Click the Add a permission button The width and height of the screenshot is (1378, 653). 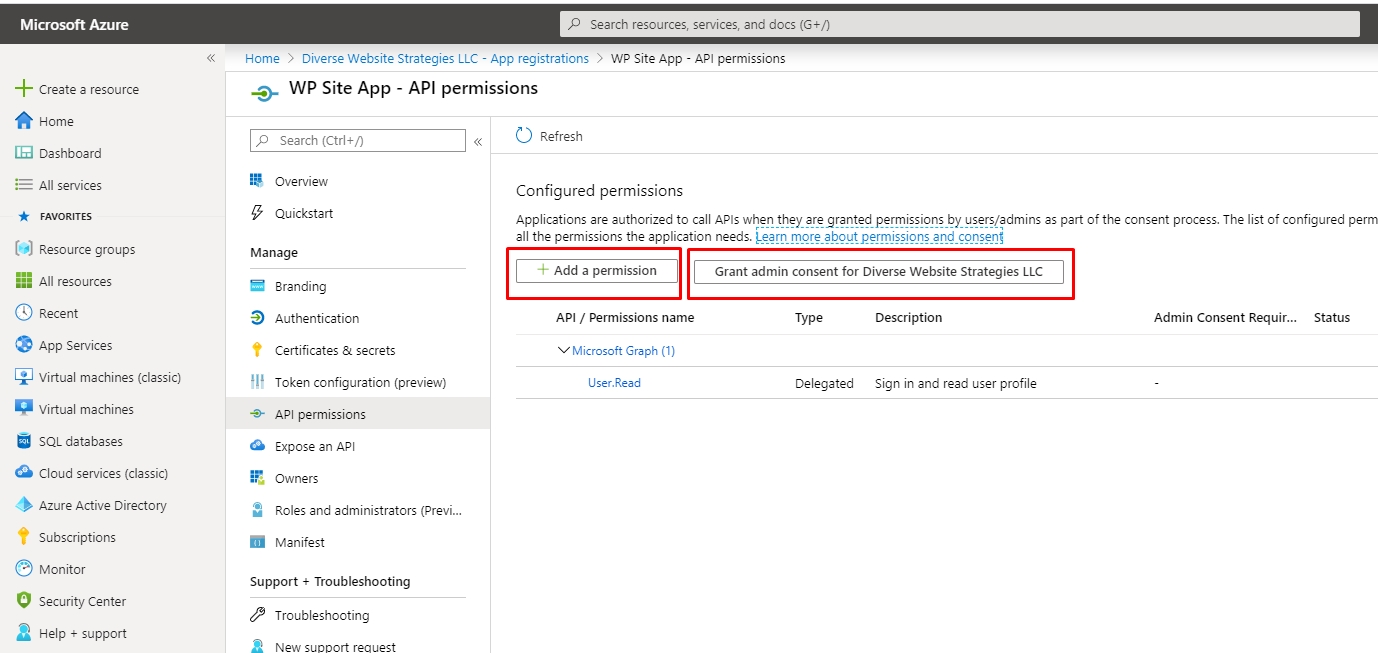pyautogui.click(x=597, y=271)
